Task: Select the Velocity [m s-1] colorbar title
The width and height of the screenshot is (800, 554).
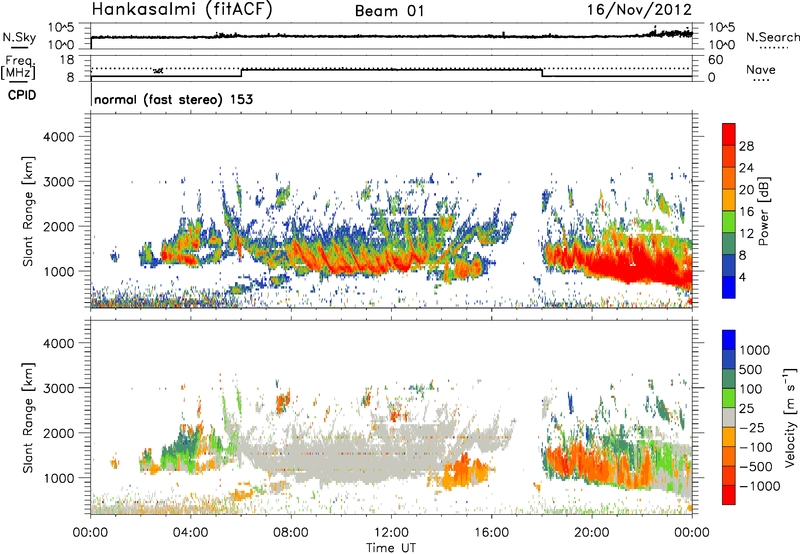Action: [789, 417]
